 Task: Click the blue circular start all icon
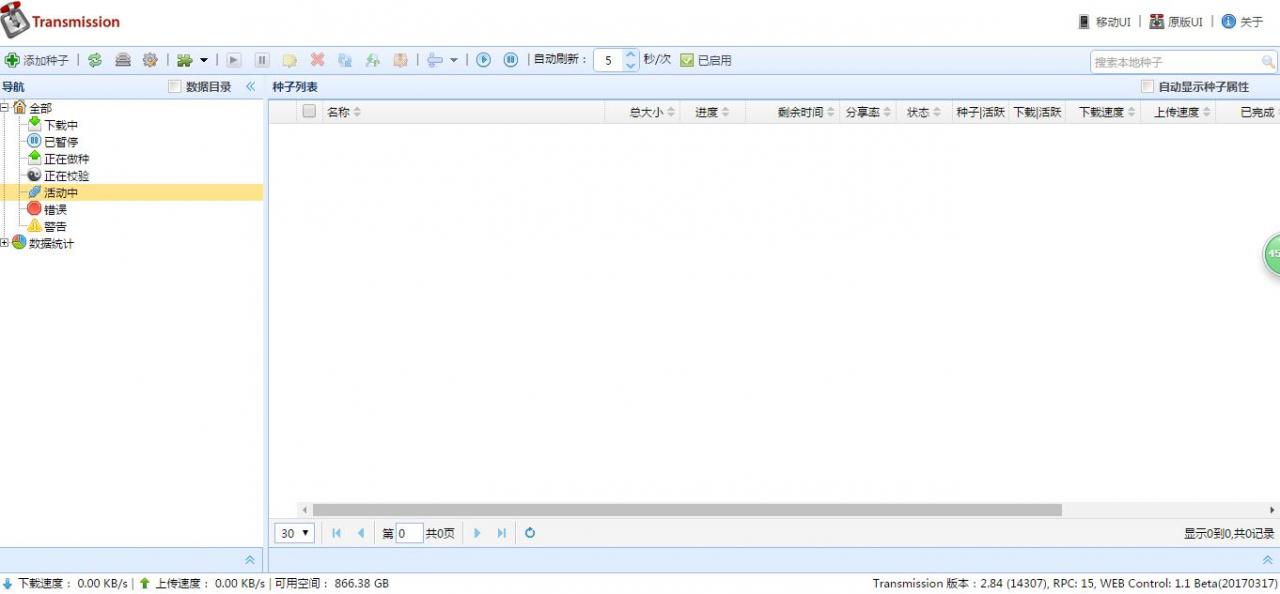pos(483,60)
